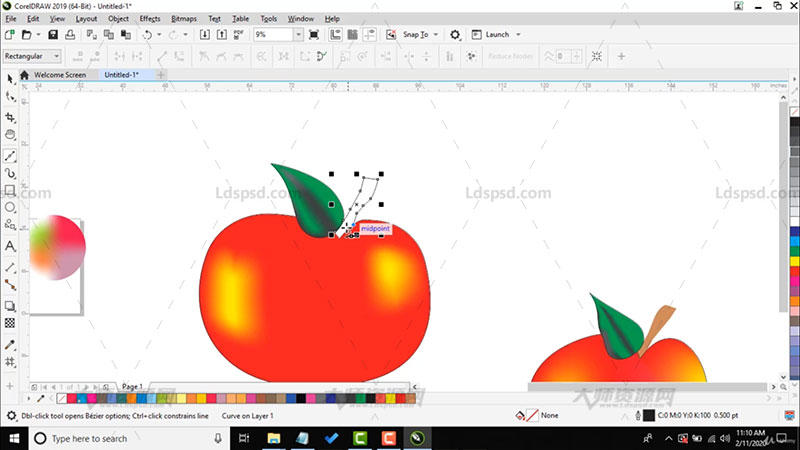The width and height of the screenshot is (800, 450).
Task: Toggle the Show guidelines button
Action: (369, 35)
